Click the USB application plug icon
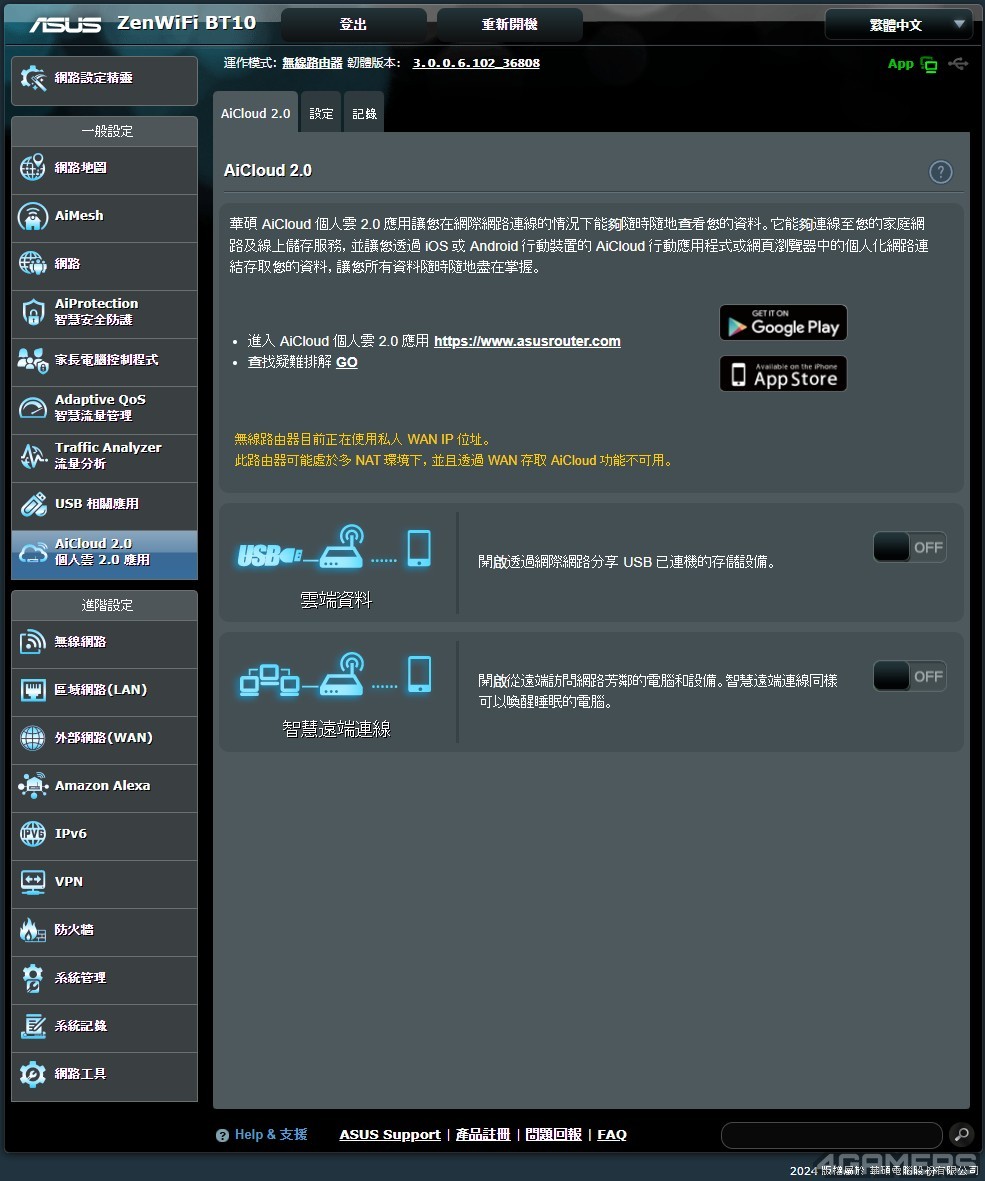 point(32,504)
